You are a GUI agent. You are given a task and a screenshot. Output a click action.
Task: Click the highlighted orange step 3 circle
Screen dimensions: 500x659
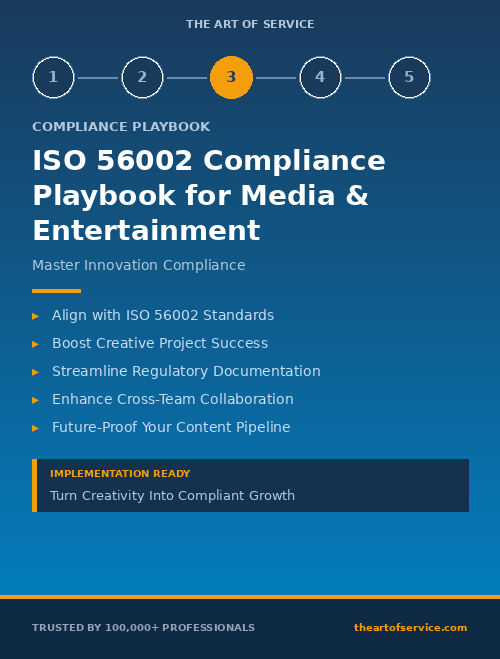tap(231, 77)
